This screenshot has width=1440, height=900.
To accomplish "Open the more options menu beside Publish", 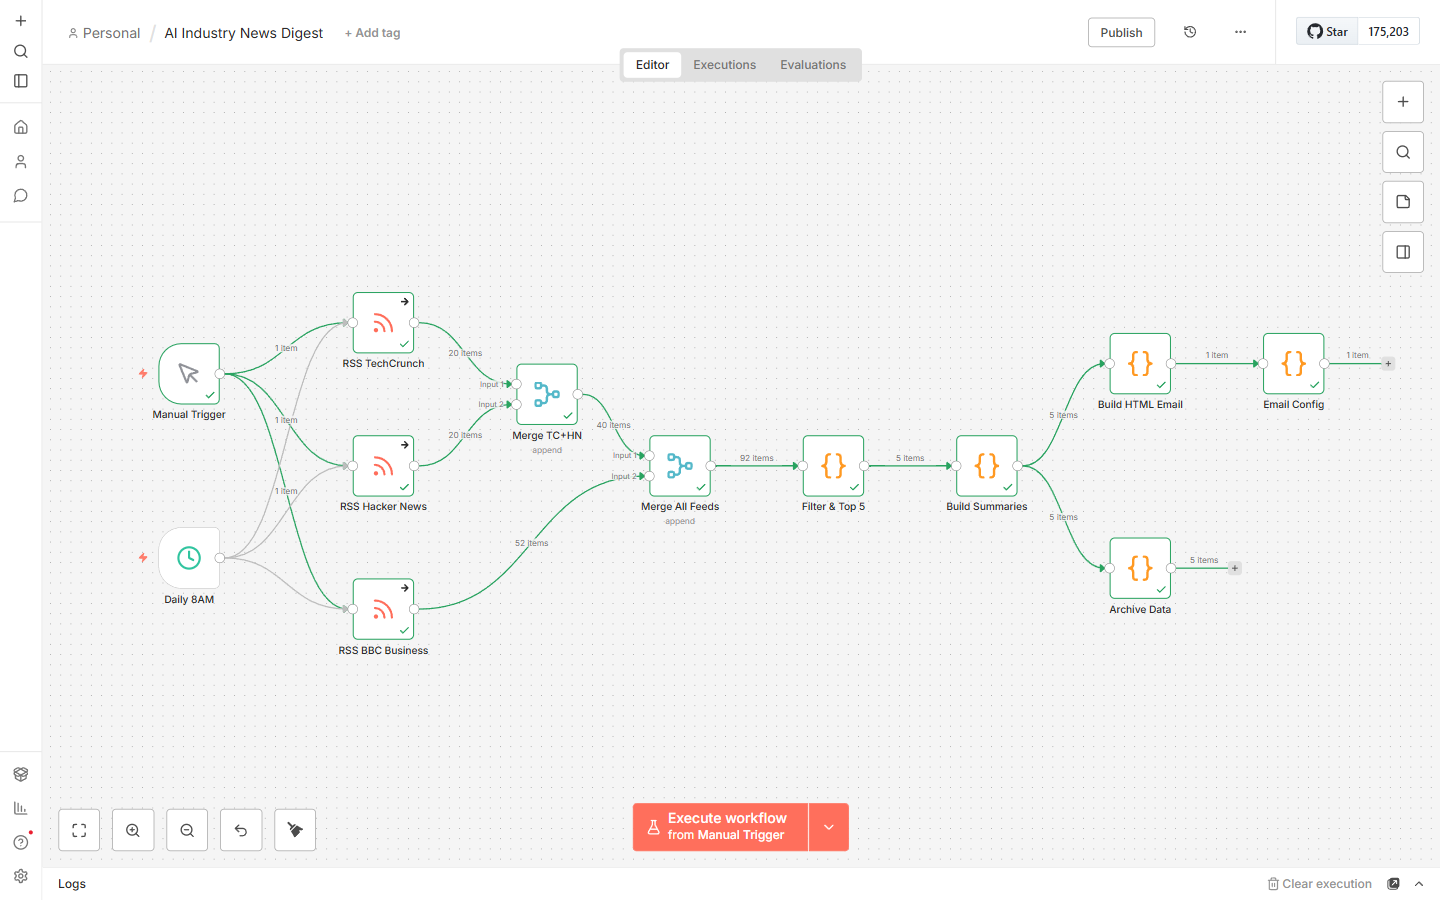I will click(x=1240, y=32).
